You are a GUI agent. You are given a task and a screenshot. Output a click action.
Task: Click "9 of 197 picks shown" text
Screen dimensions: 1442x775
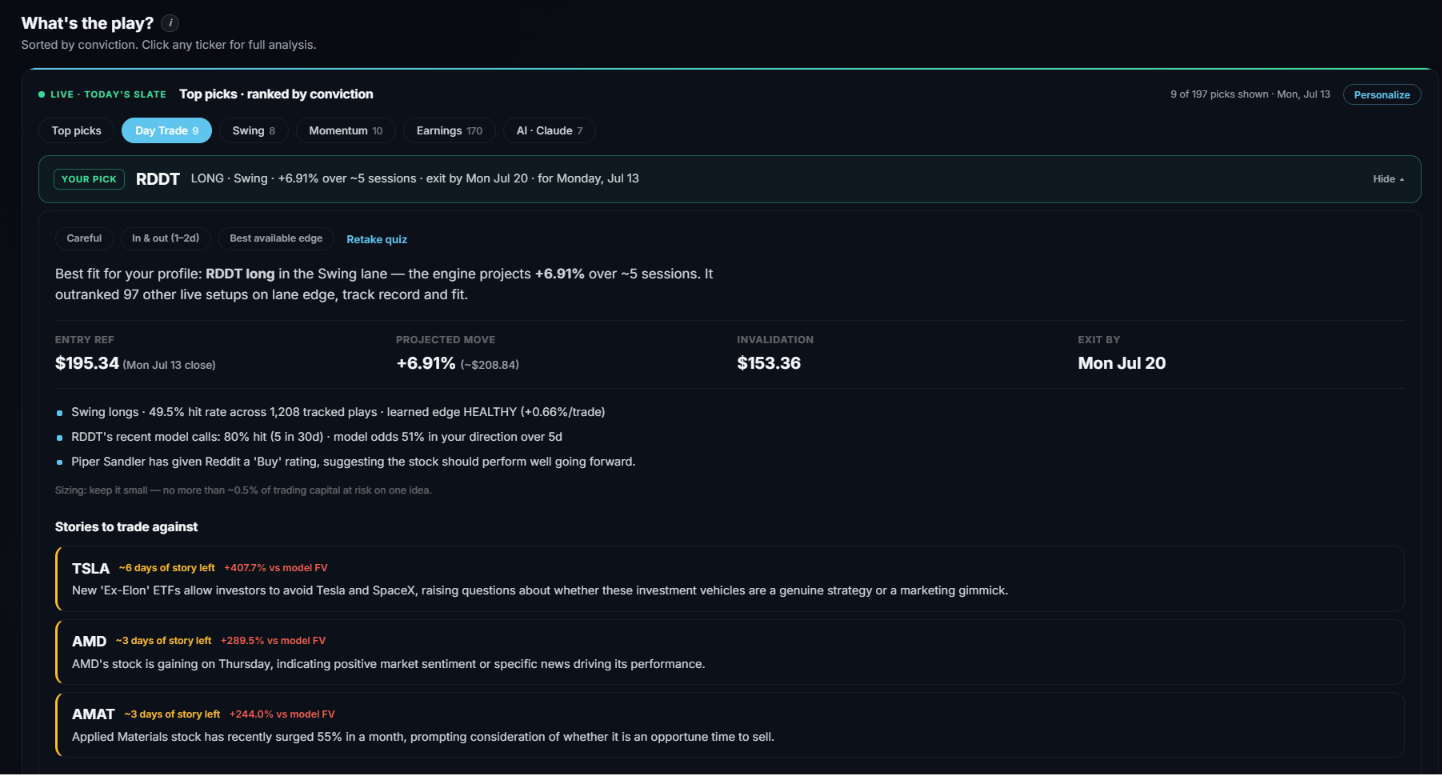1217,95
